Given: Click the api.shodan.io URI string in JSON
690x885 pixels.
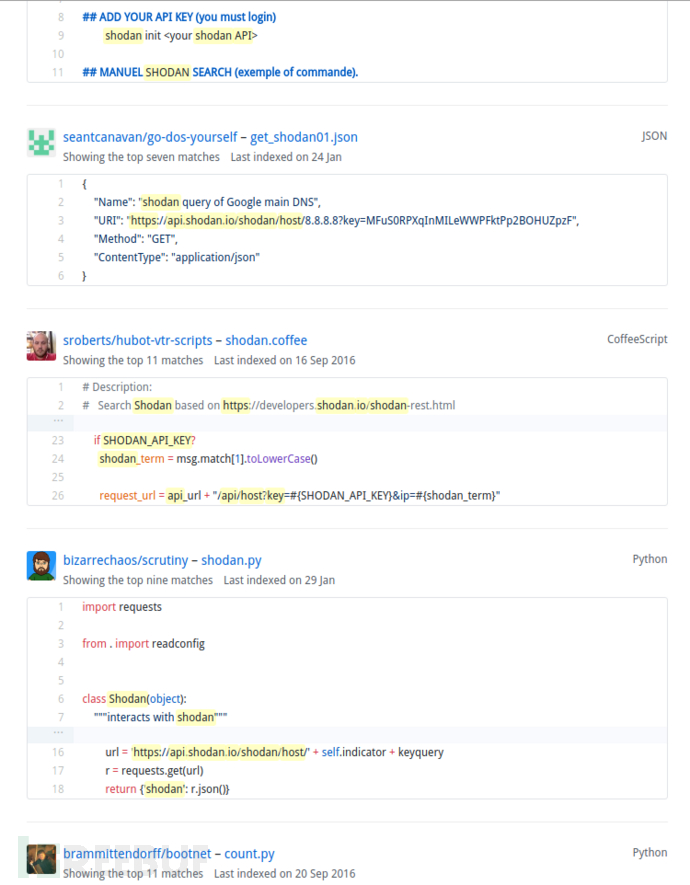Looking at the screenshot, I should [352, 221].
